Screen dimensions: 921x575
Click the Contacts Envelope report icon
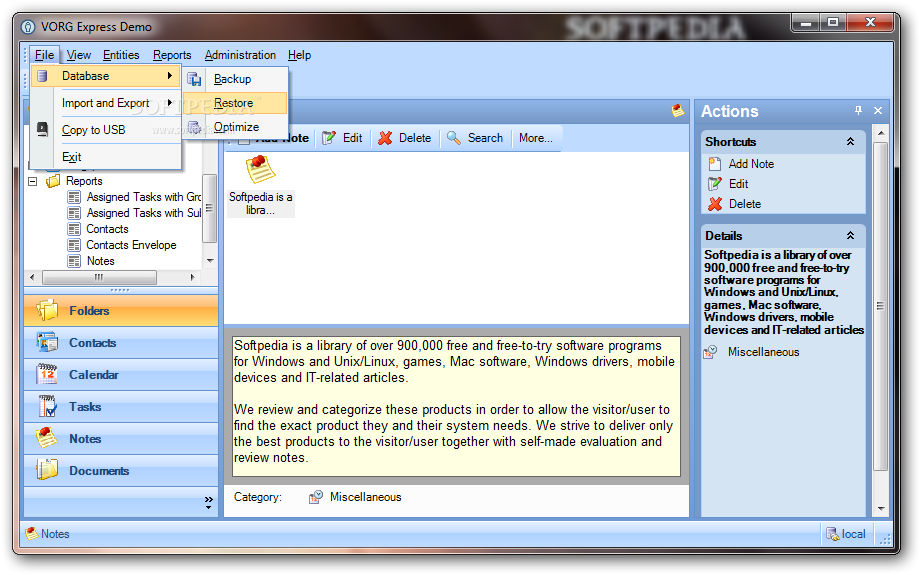click(74, 245)
